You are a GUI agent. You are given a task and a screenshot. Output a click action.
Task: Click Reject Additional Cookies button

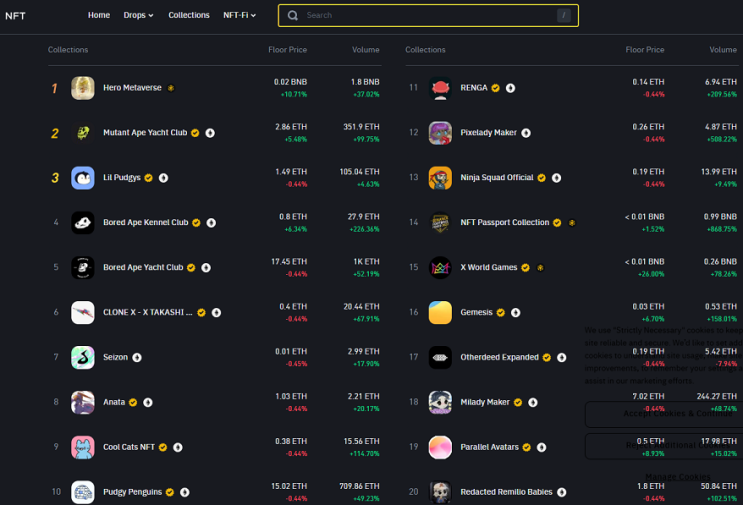664,446
